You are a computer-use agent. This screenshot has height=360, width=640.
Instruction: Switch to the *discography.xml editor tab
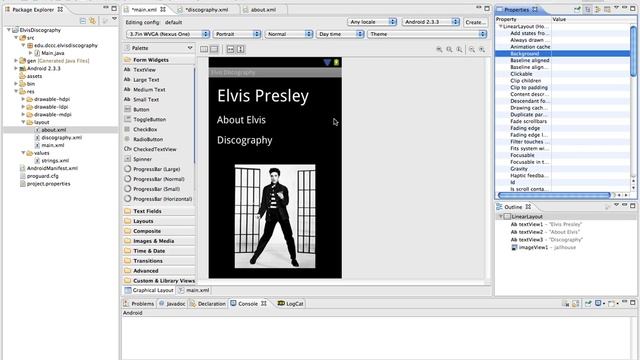pos(207,9)
